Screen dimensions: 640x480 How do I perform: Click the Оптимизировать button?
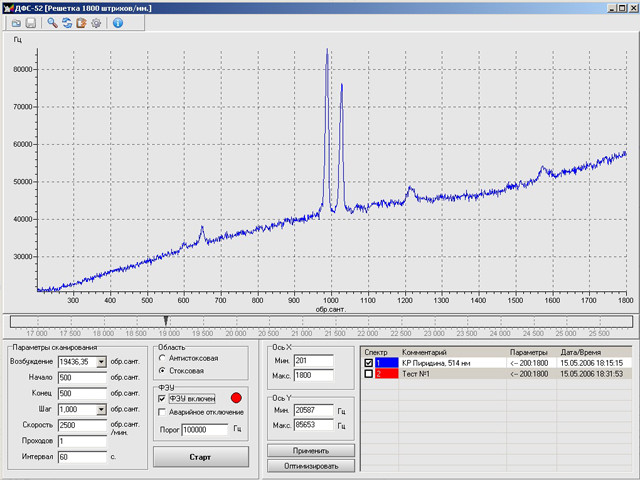click(309, 466)
